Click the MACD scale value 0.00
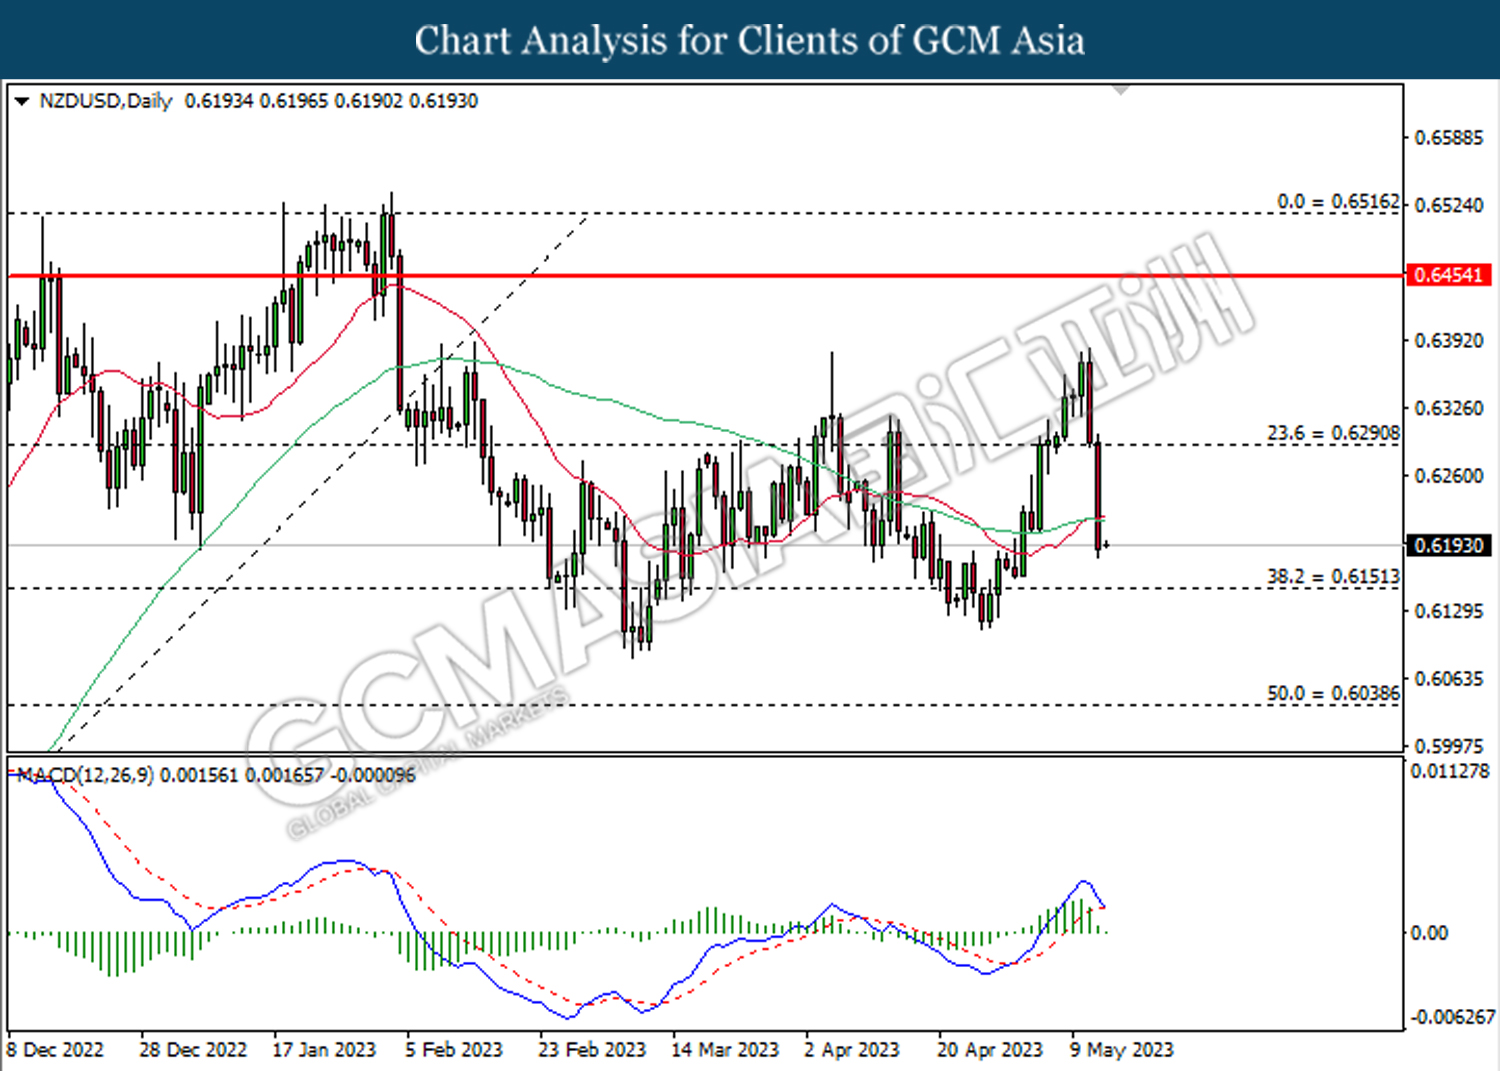The width and height of the screenshot is (1500, 1071). [1429, 933]
